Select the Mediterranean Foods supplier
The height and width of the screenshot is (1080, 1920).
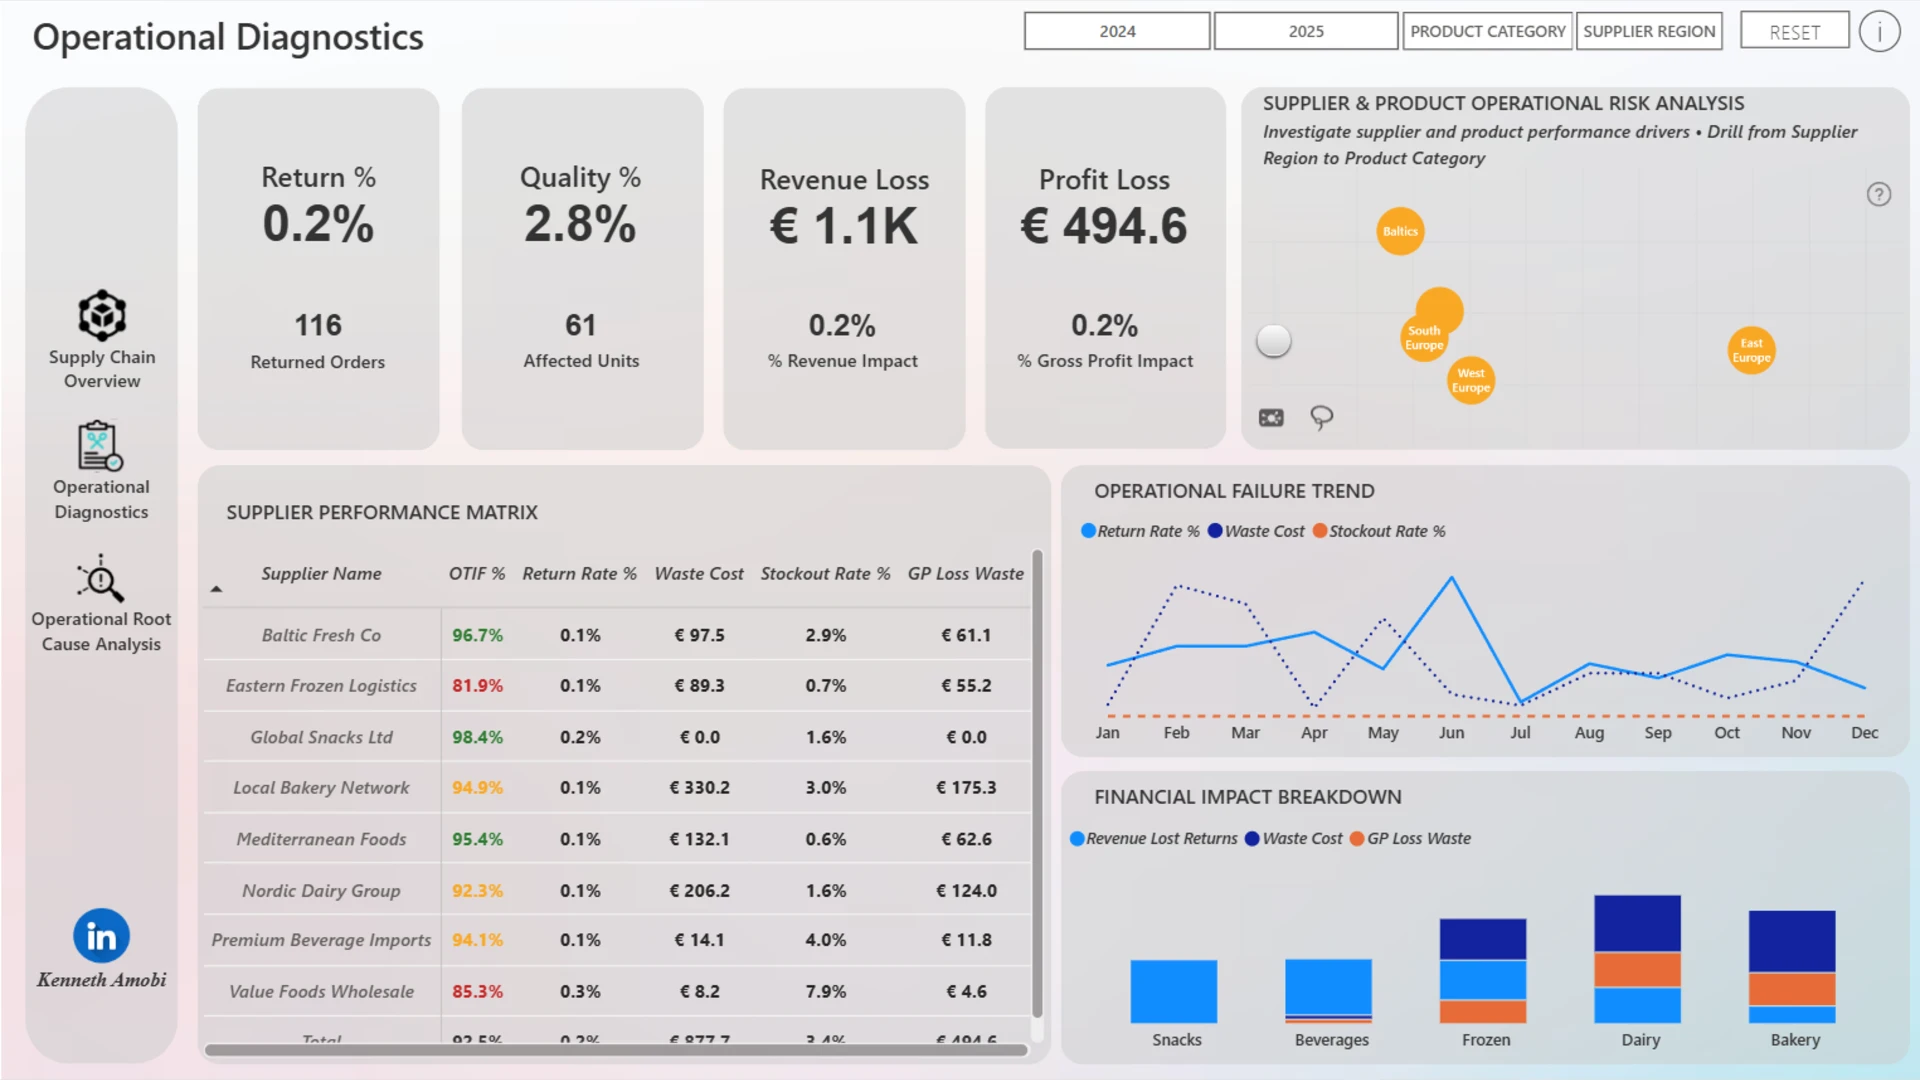[x=321, y=839]
